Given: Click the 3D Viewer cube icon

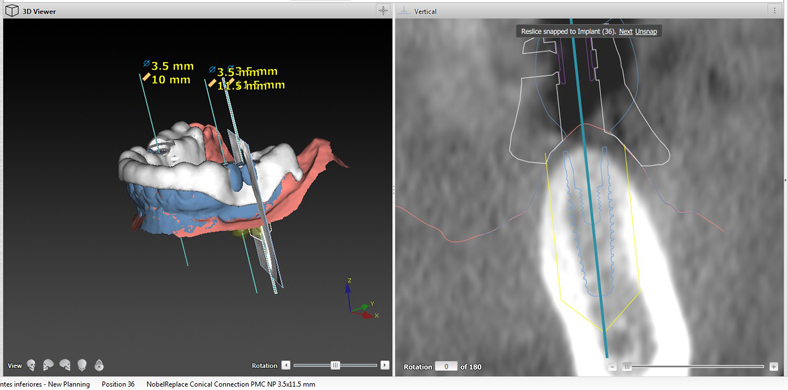Looking at the screenshot, I should [x=12, y=11].
